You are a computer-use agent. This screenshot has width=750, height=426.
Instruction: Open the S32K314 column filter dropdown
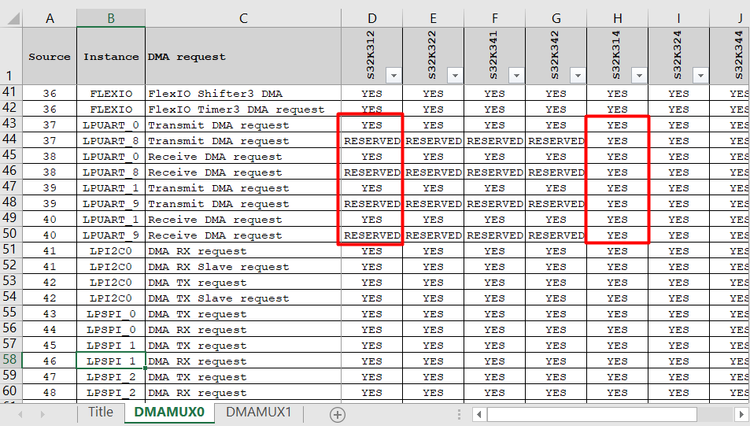[639, 76]
